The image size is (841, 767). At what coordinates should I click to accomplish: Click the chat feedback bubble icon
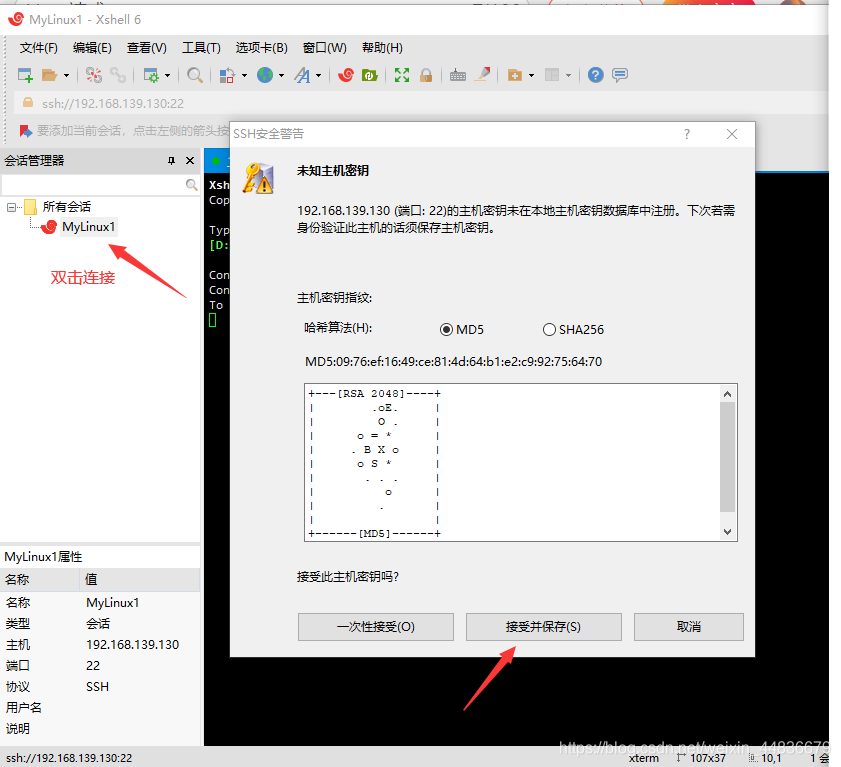(x=619, y=75)
